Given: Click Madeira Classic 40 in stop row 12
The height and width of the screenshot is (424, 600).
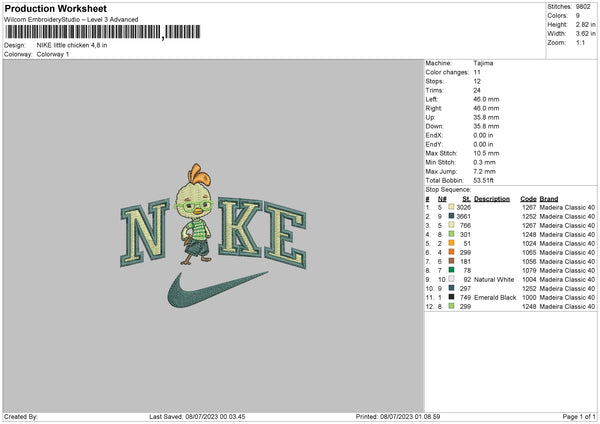Looking at the screenshot, I should click(x=567, y=307).
